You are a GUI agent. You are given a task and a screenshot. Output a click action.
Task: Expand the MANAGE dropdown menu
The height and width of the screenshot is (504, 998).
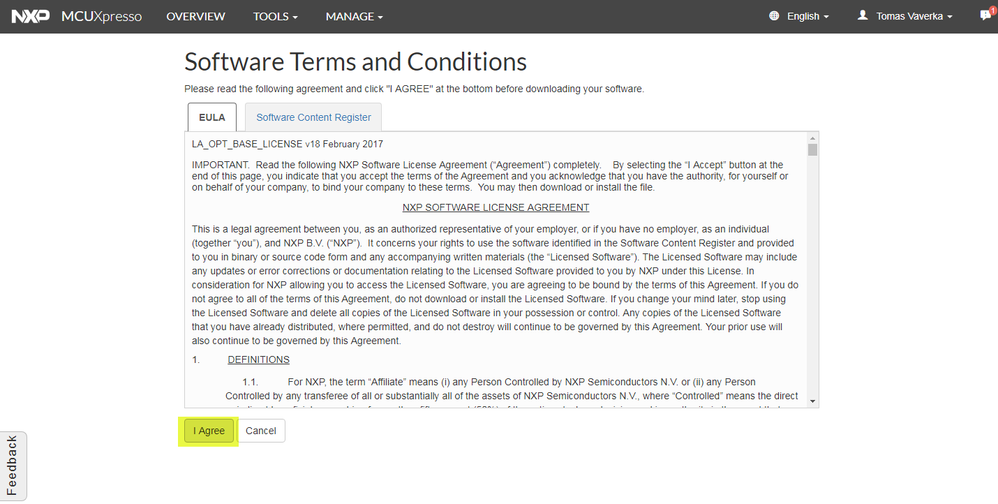pyautogui.click(x=354, y=16)
